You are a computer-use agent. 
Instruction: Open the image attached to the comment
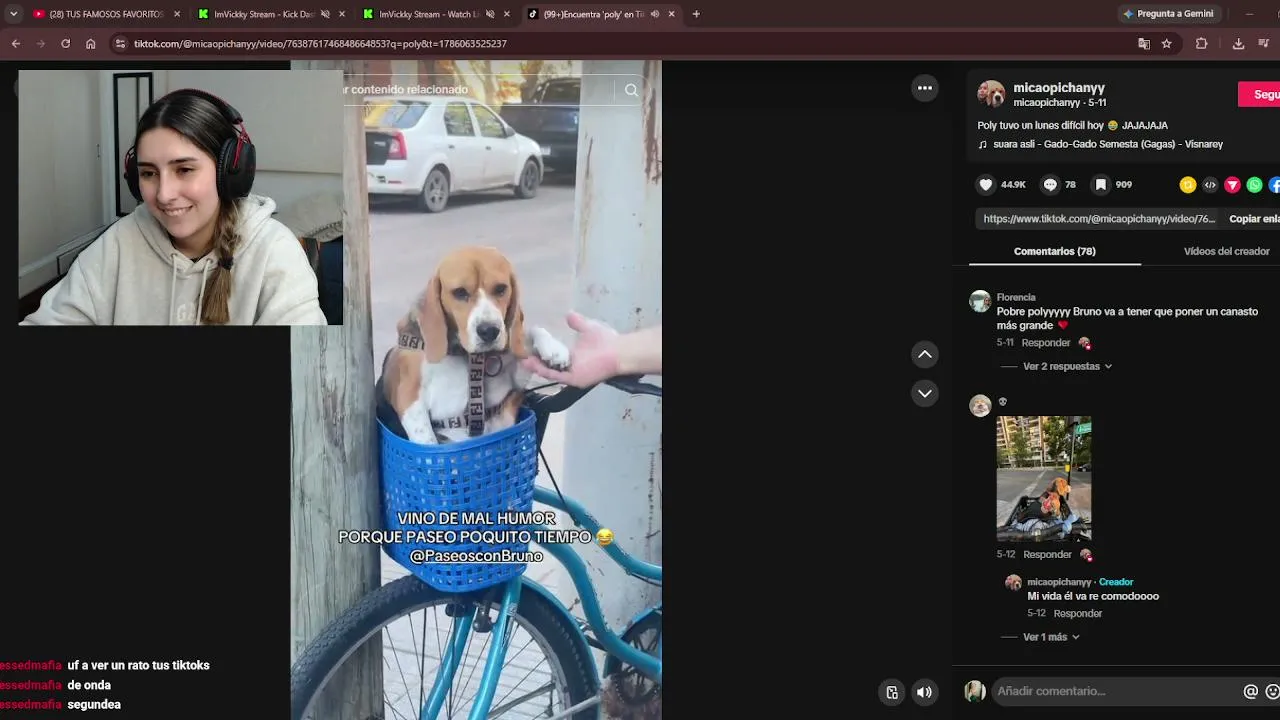coord(1044,479)
